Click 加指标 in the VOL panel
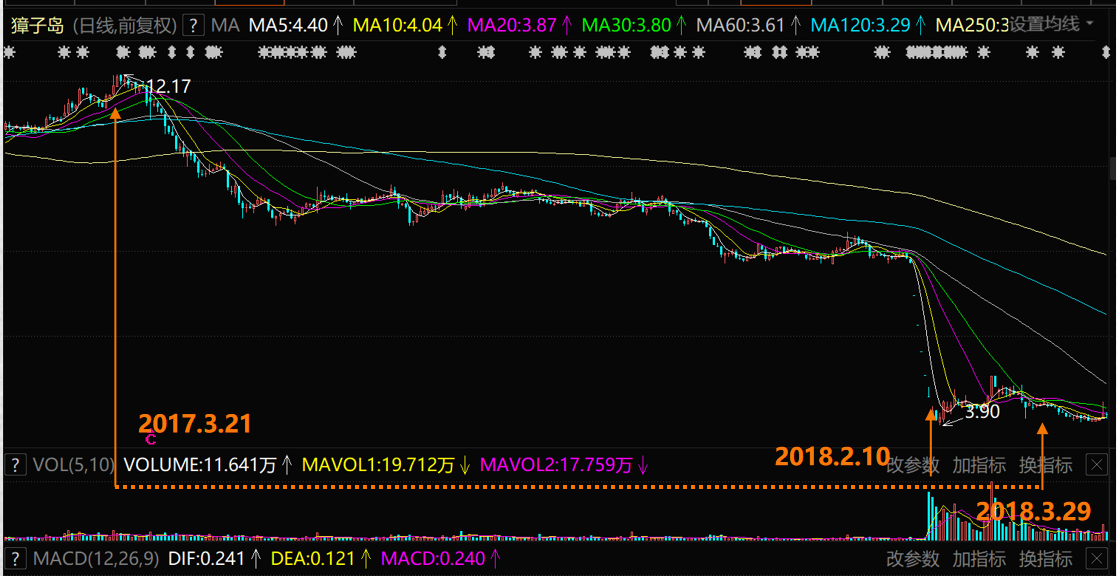1117x576 pixels. click(979, 465)
